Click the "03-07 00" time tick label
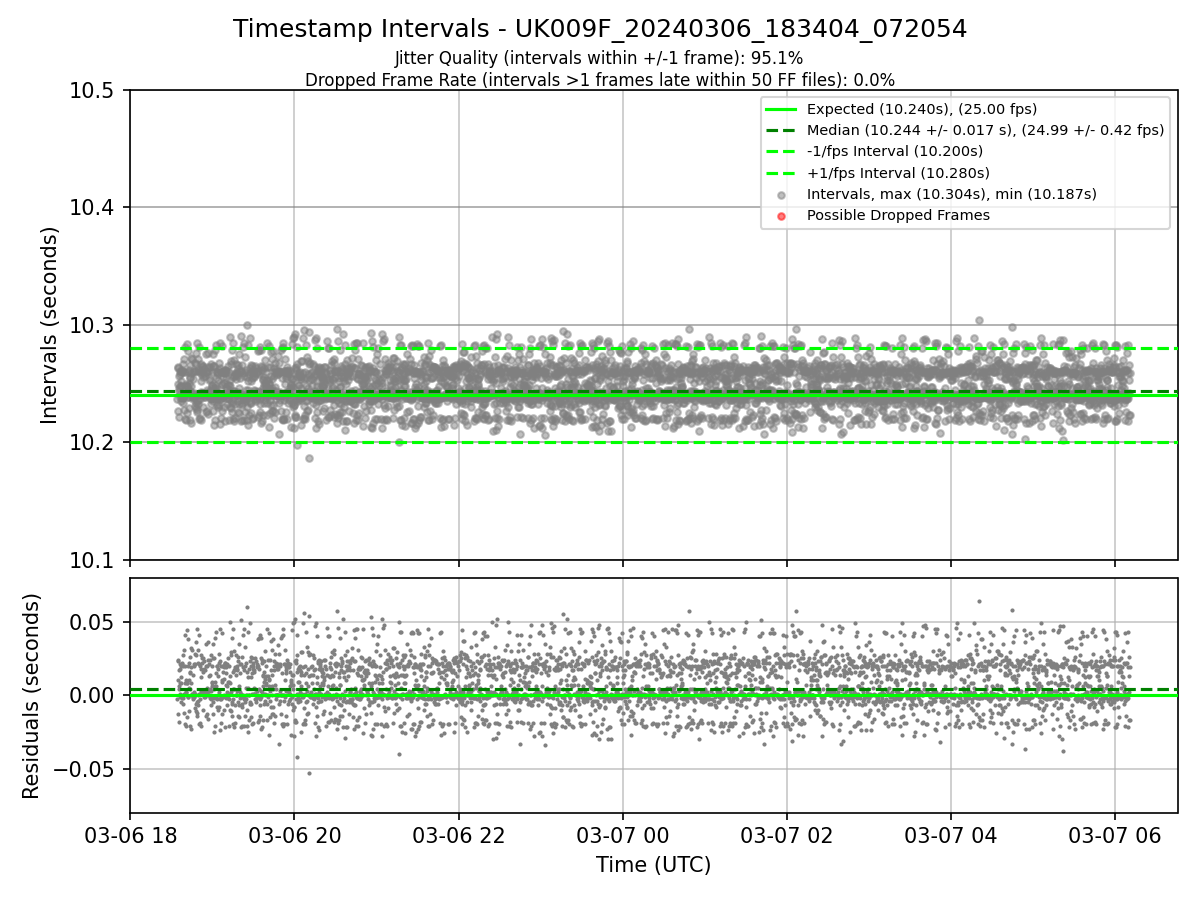The image size is (1200, 900). pyautogui.click(x=623, y=834)
